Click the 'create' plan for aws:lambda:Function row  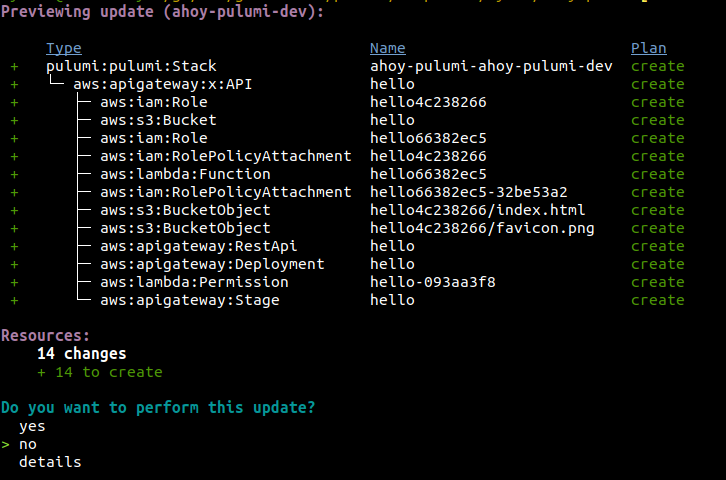pos(657,175)
